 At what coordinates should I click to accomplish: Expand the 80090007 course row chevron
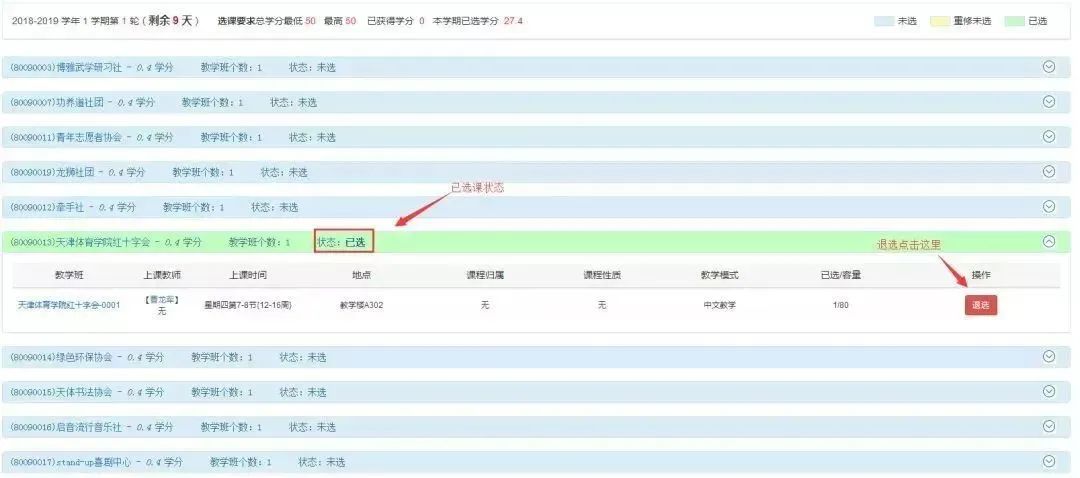point(1049,101)
